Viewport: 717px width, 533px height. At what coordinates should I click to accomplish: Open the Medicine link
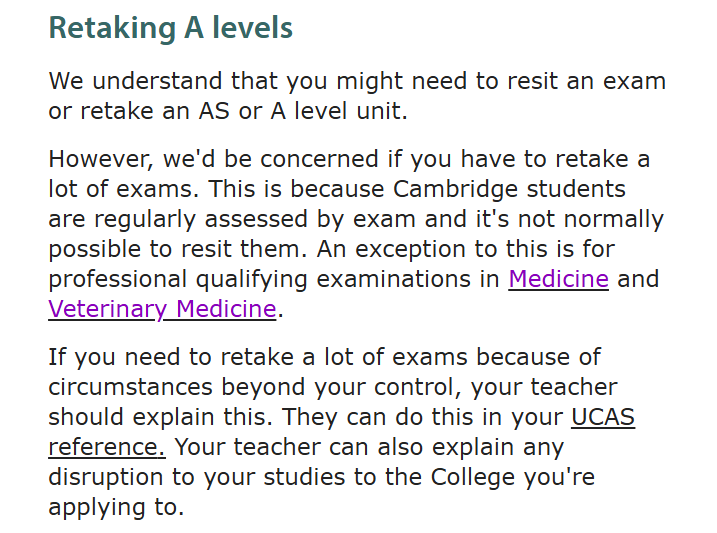click(558, 279)
